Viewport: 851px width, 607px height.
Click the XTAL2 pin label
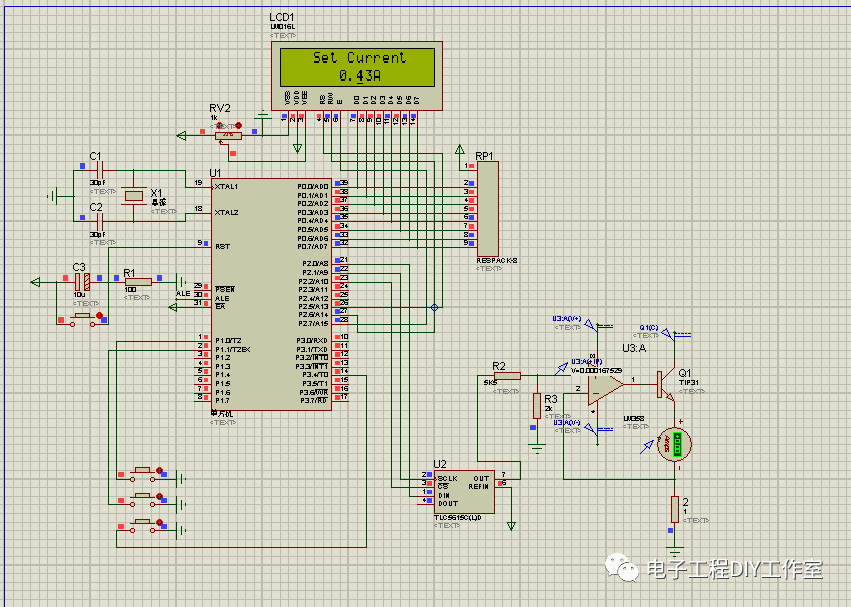click(x=226, y=212)
